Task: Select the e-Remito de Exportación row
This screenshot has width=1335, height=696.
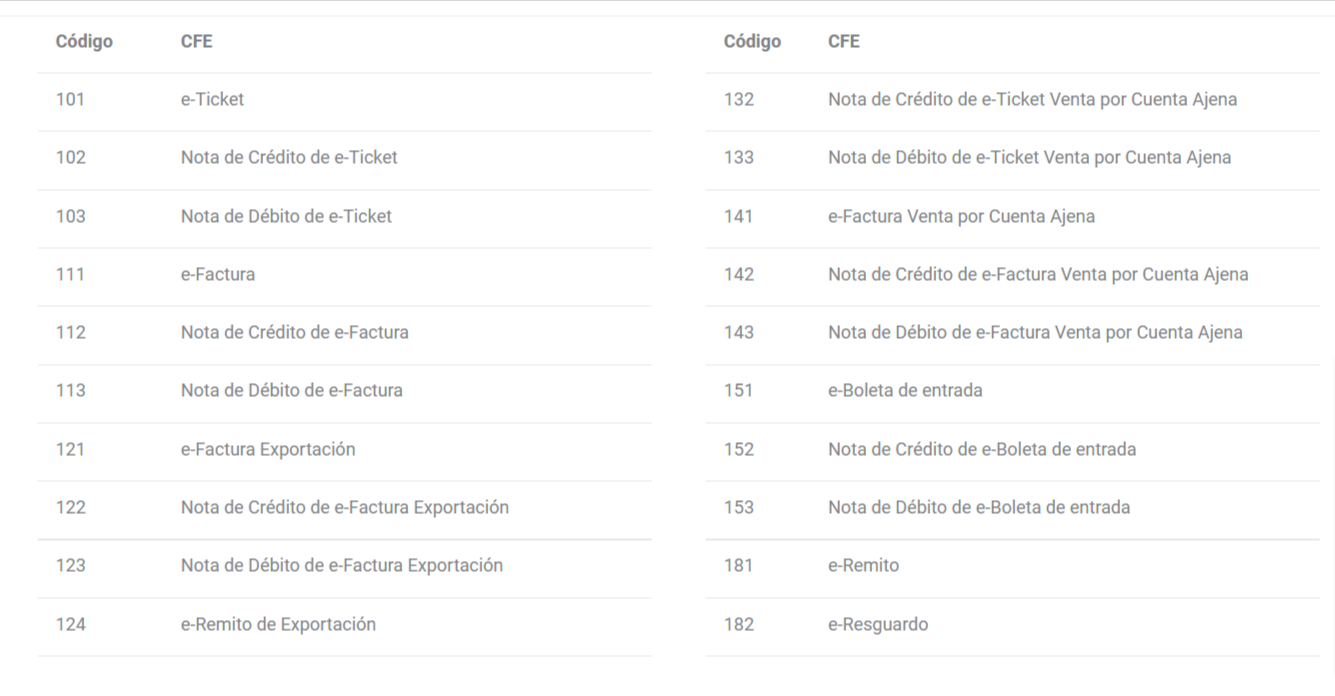Action: pyautogui.click(x=344, y=625)
